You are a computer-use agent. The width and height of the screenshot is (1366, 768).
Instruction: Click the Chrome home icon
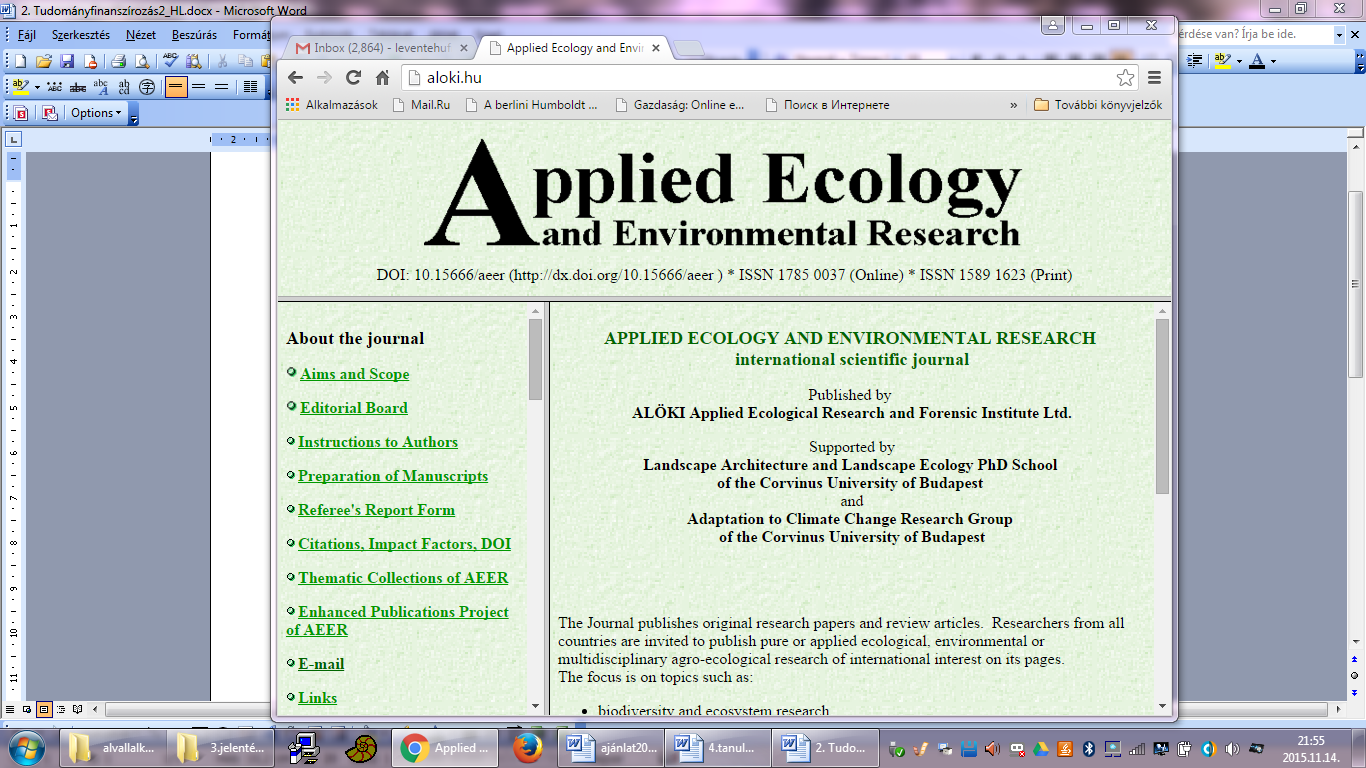[382, 78]
